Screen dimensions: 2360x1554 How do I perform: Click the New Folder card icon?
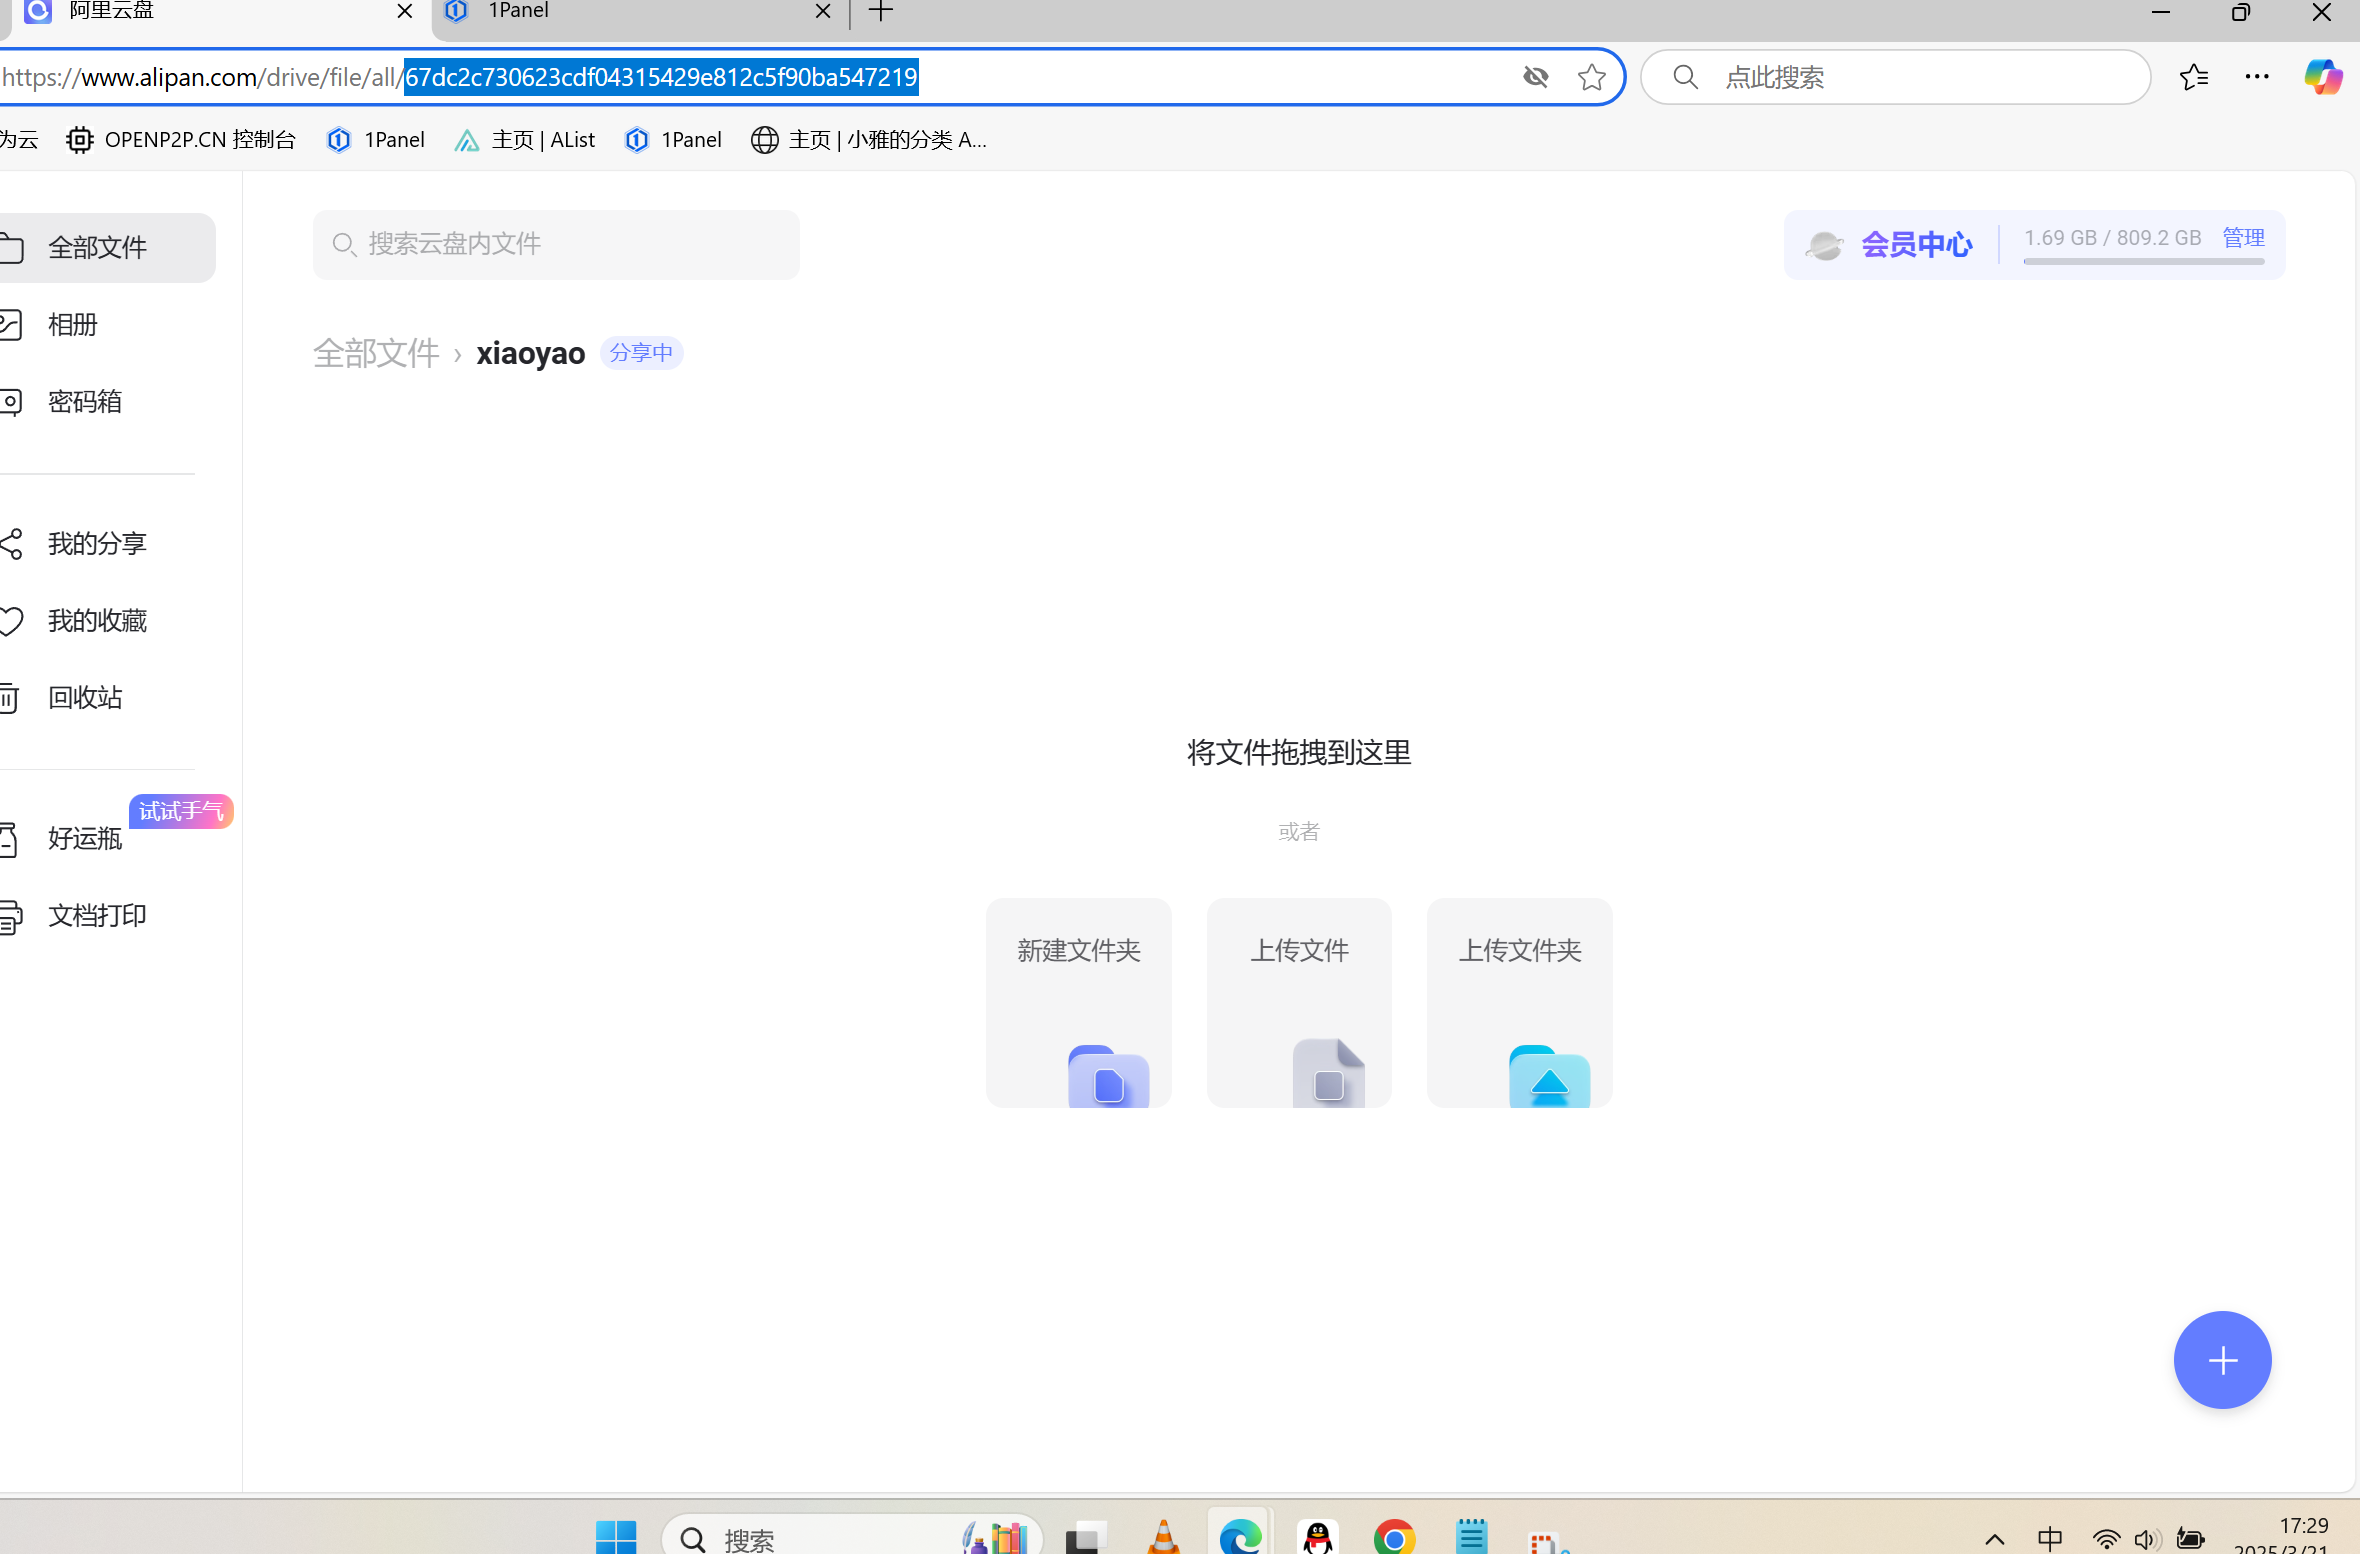click(1108, 1076)
